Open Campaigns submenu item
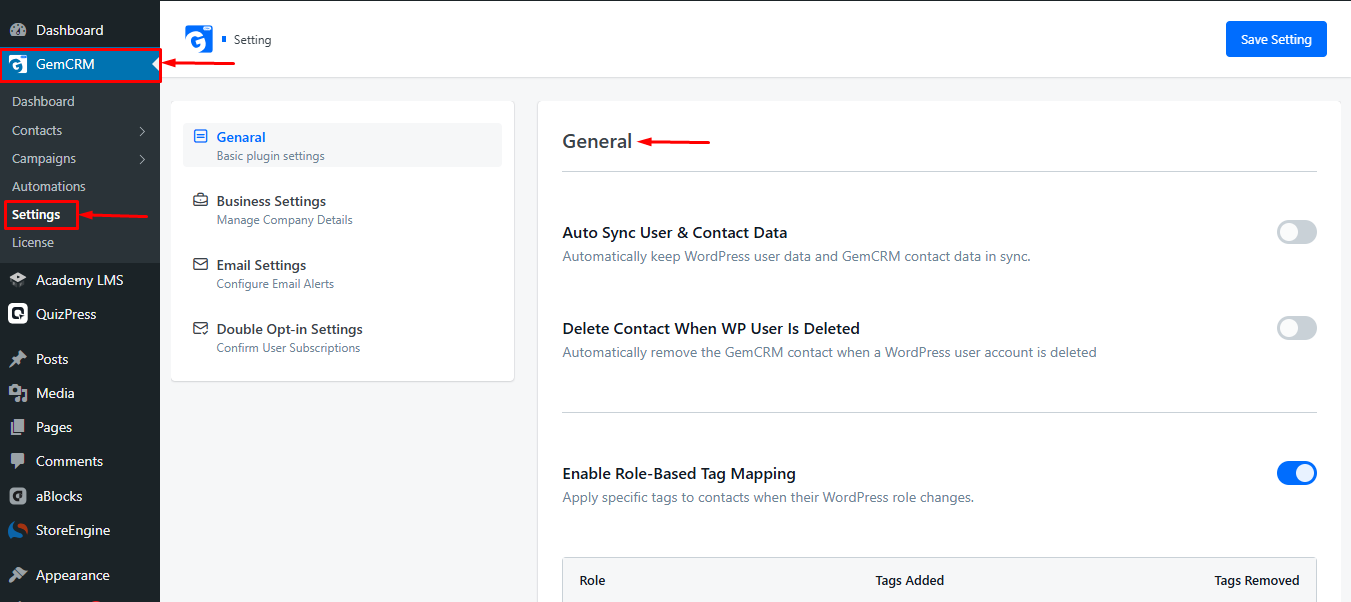The height and width of the screenshot is (602, 1351). 44,158
